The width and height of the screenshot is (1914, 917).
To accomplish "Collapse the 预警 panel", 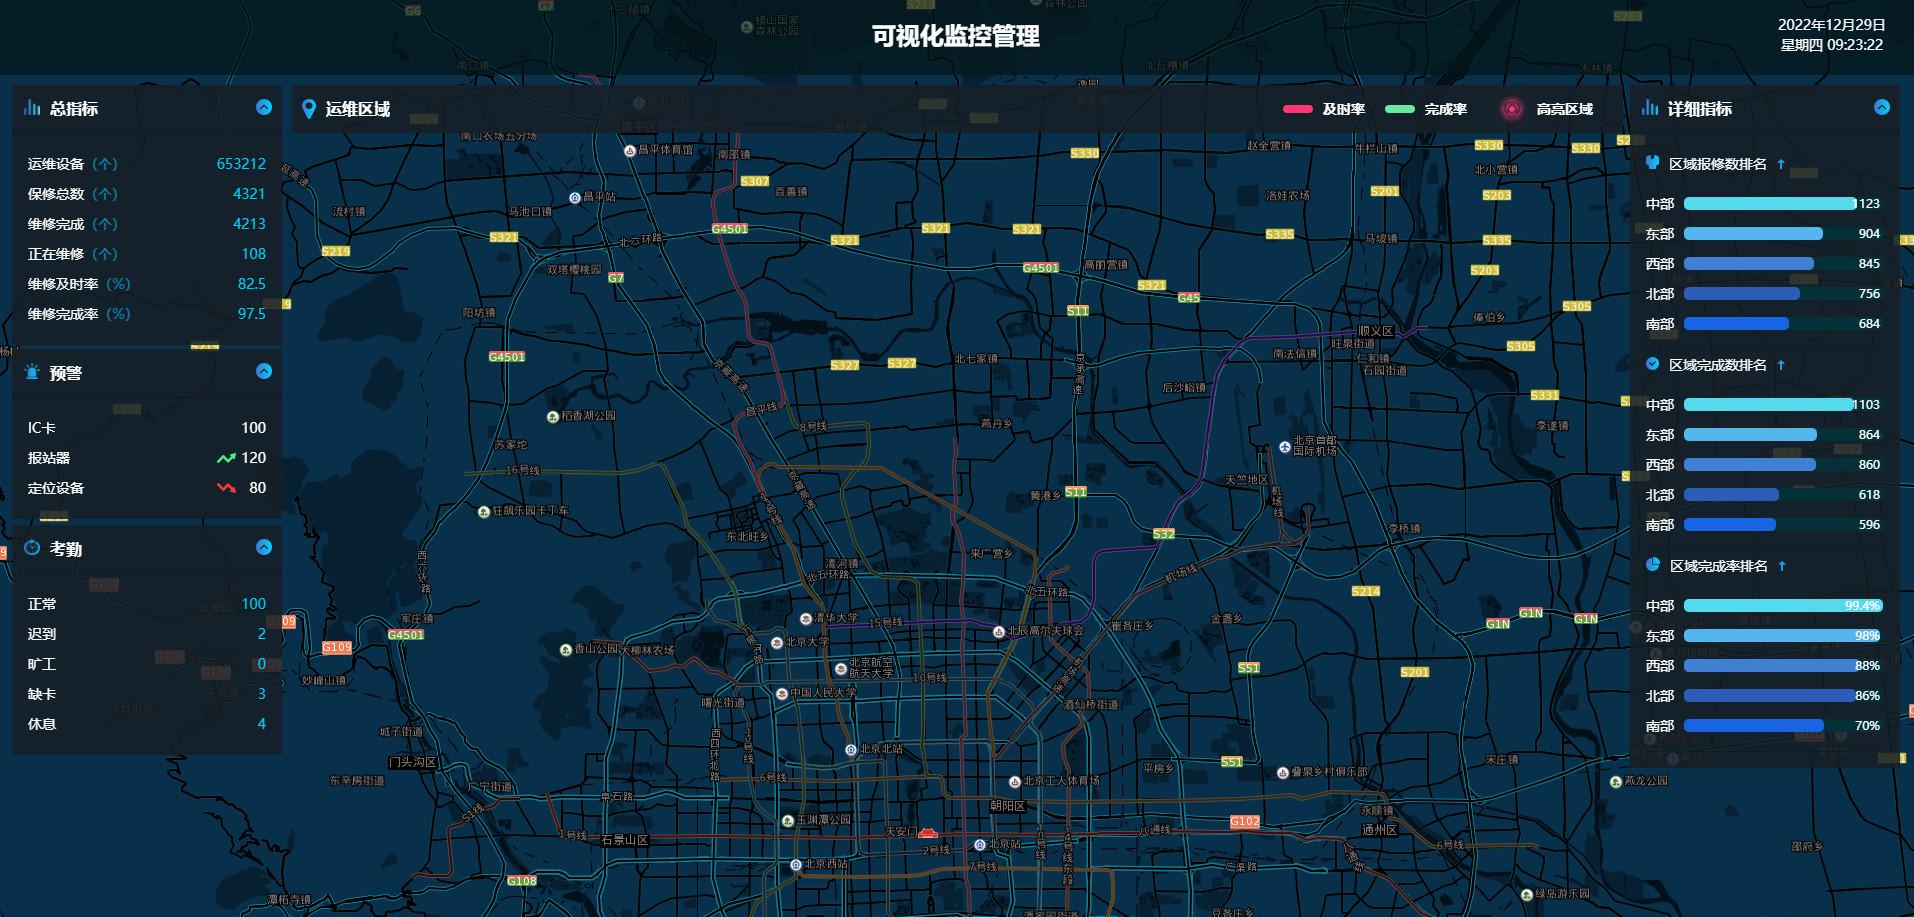I will pos(264,371).
